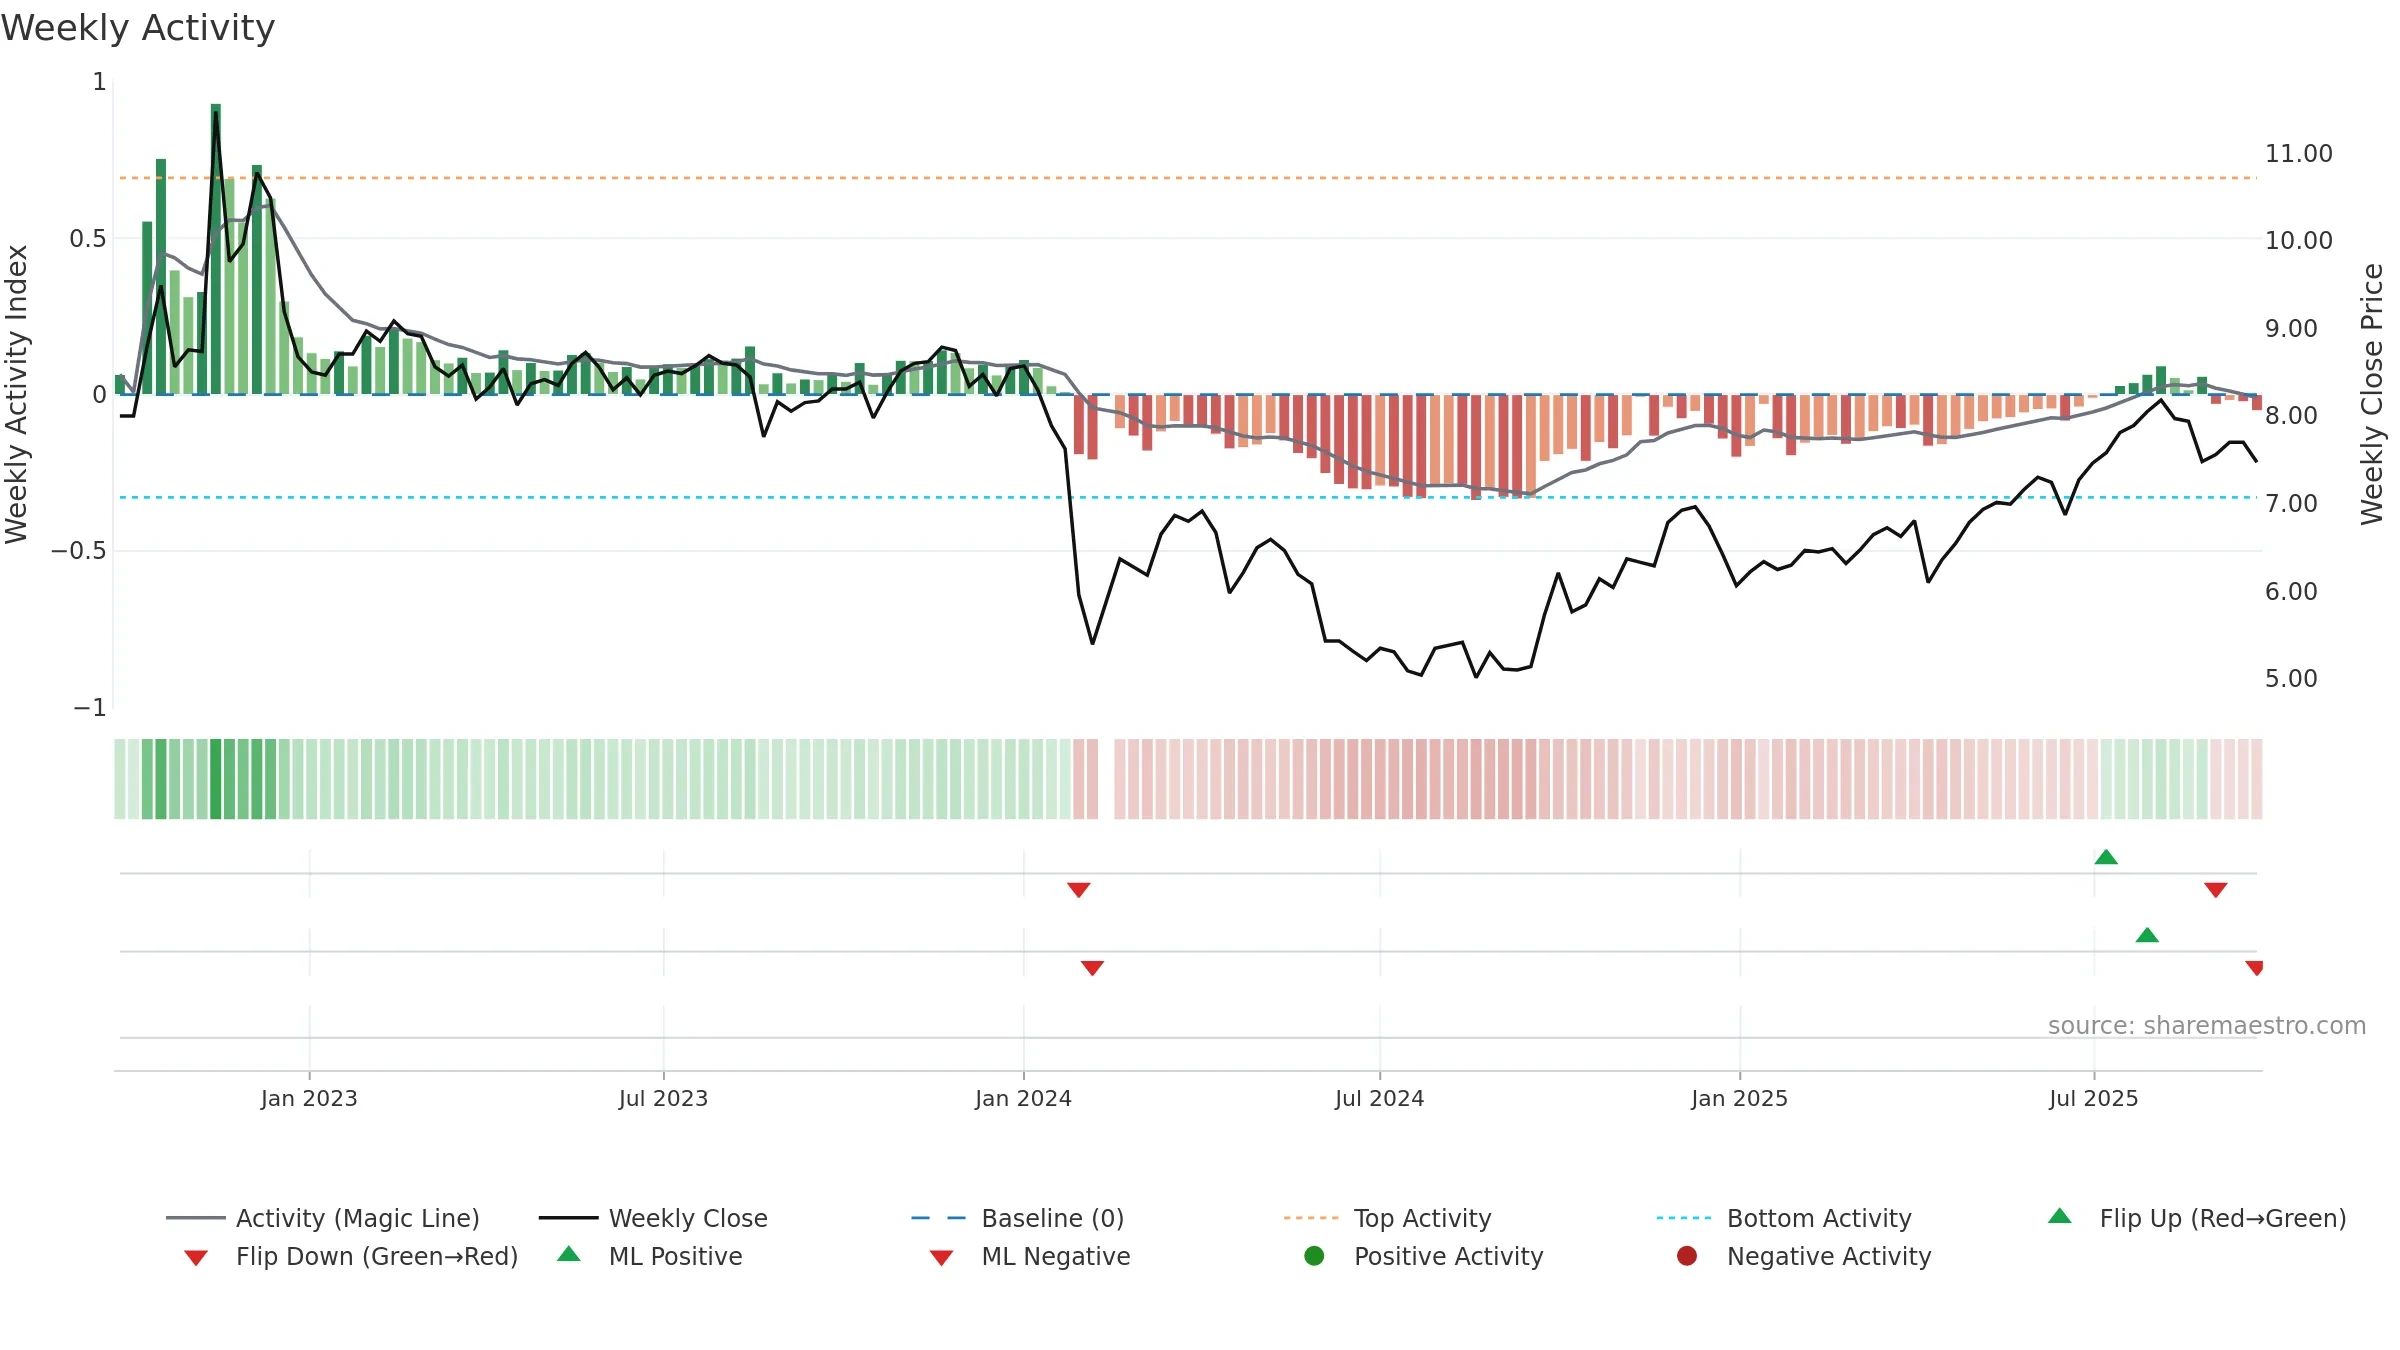
Task: Click the 0.5 activity index axis value
Action: pos(87,238)
